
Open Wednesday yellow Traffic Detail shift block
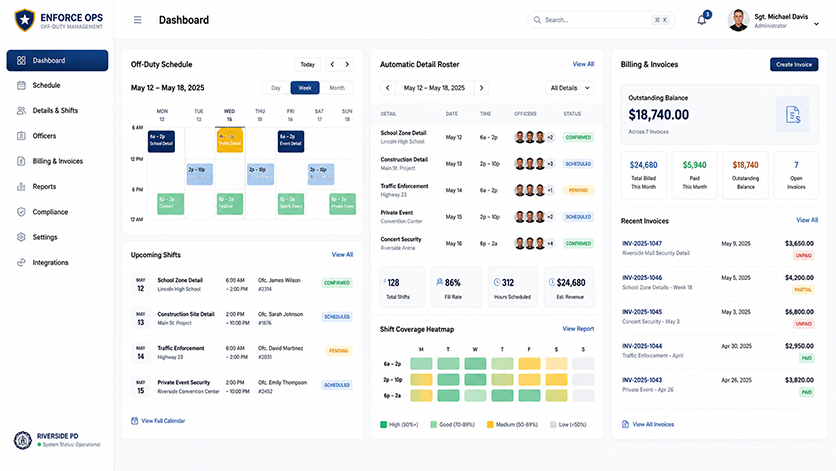pos(230,141)
